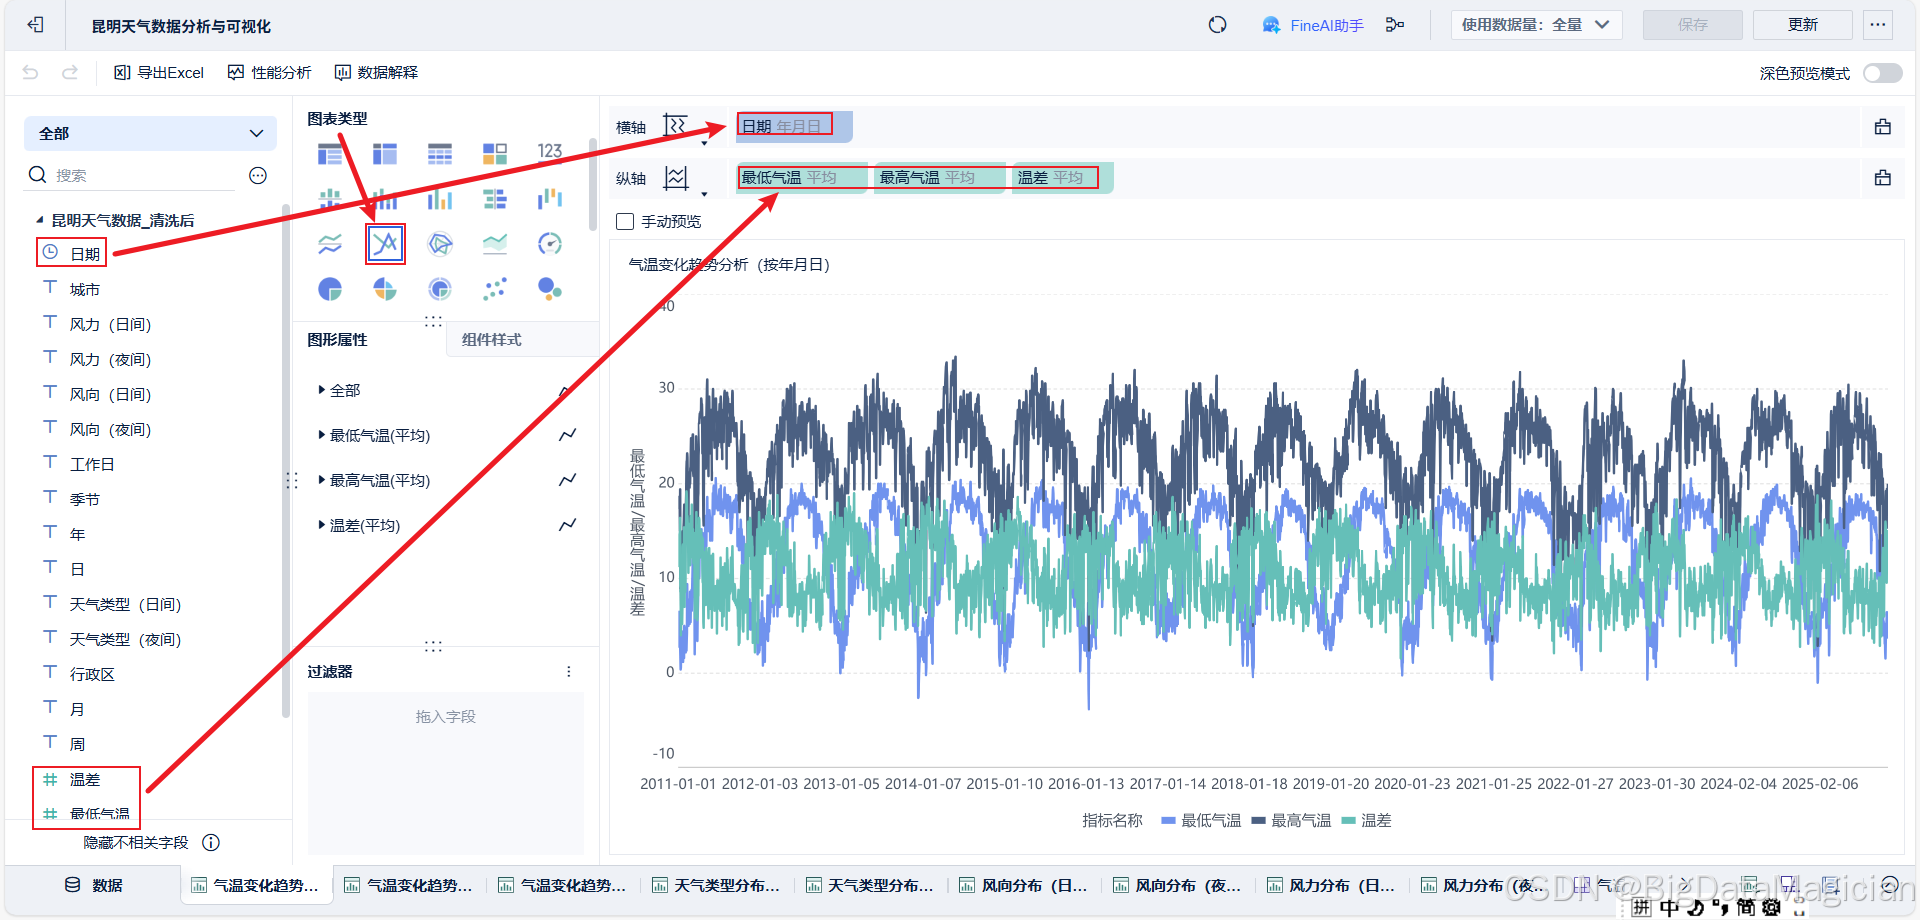Select the grouped table chart type icon
Image resolution: width=1920 pixels, height=920 pixels.
330,153
